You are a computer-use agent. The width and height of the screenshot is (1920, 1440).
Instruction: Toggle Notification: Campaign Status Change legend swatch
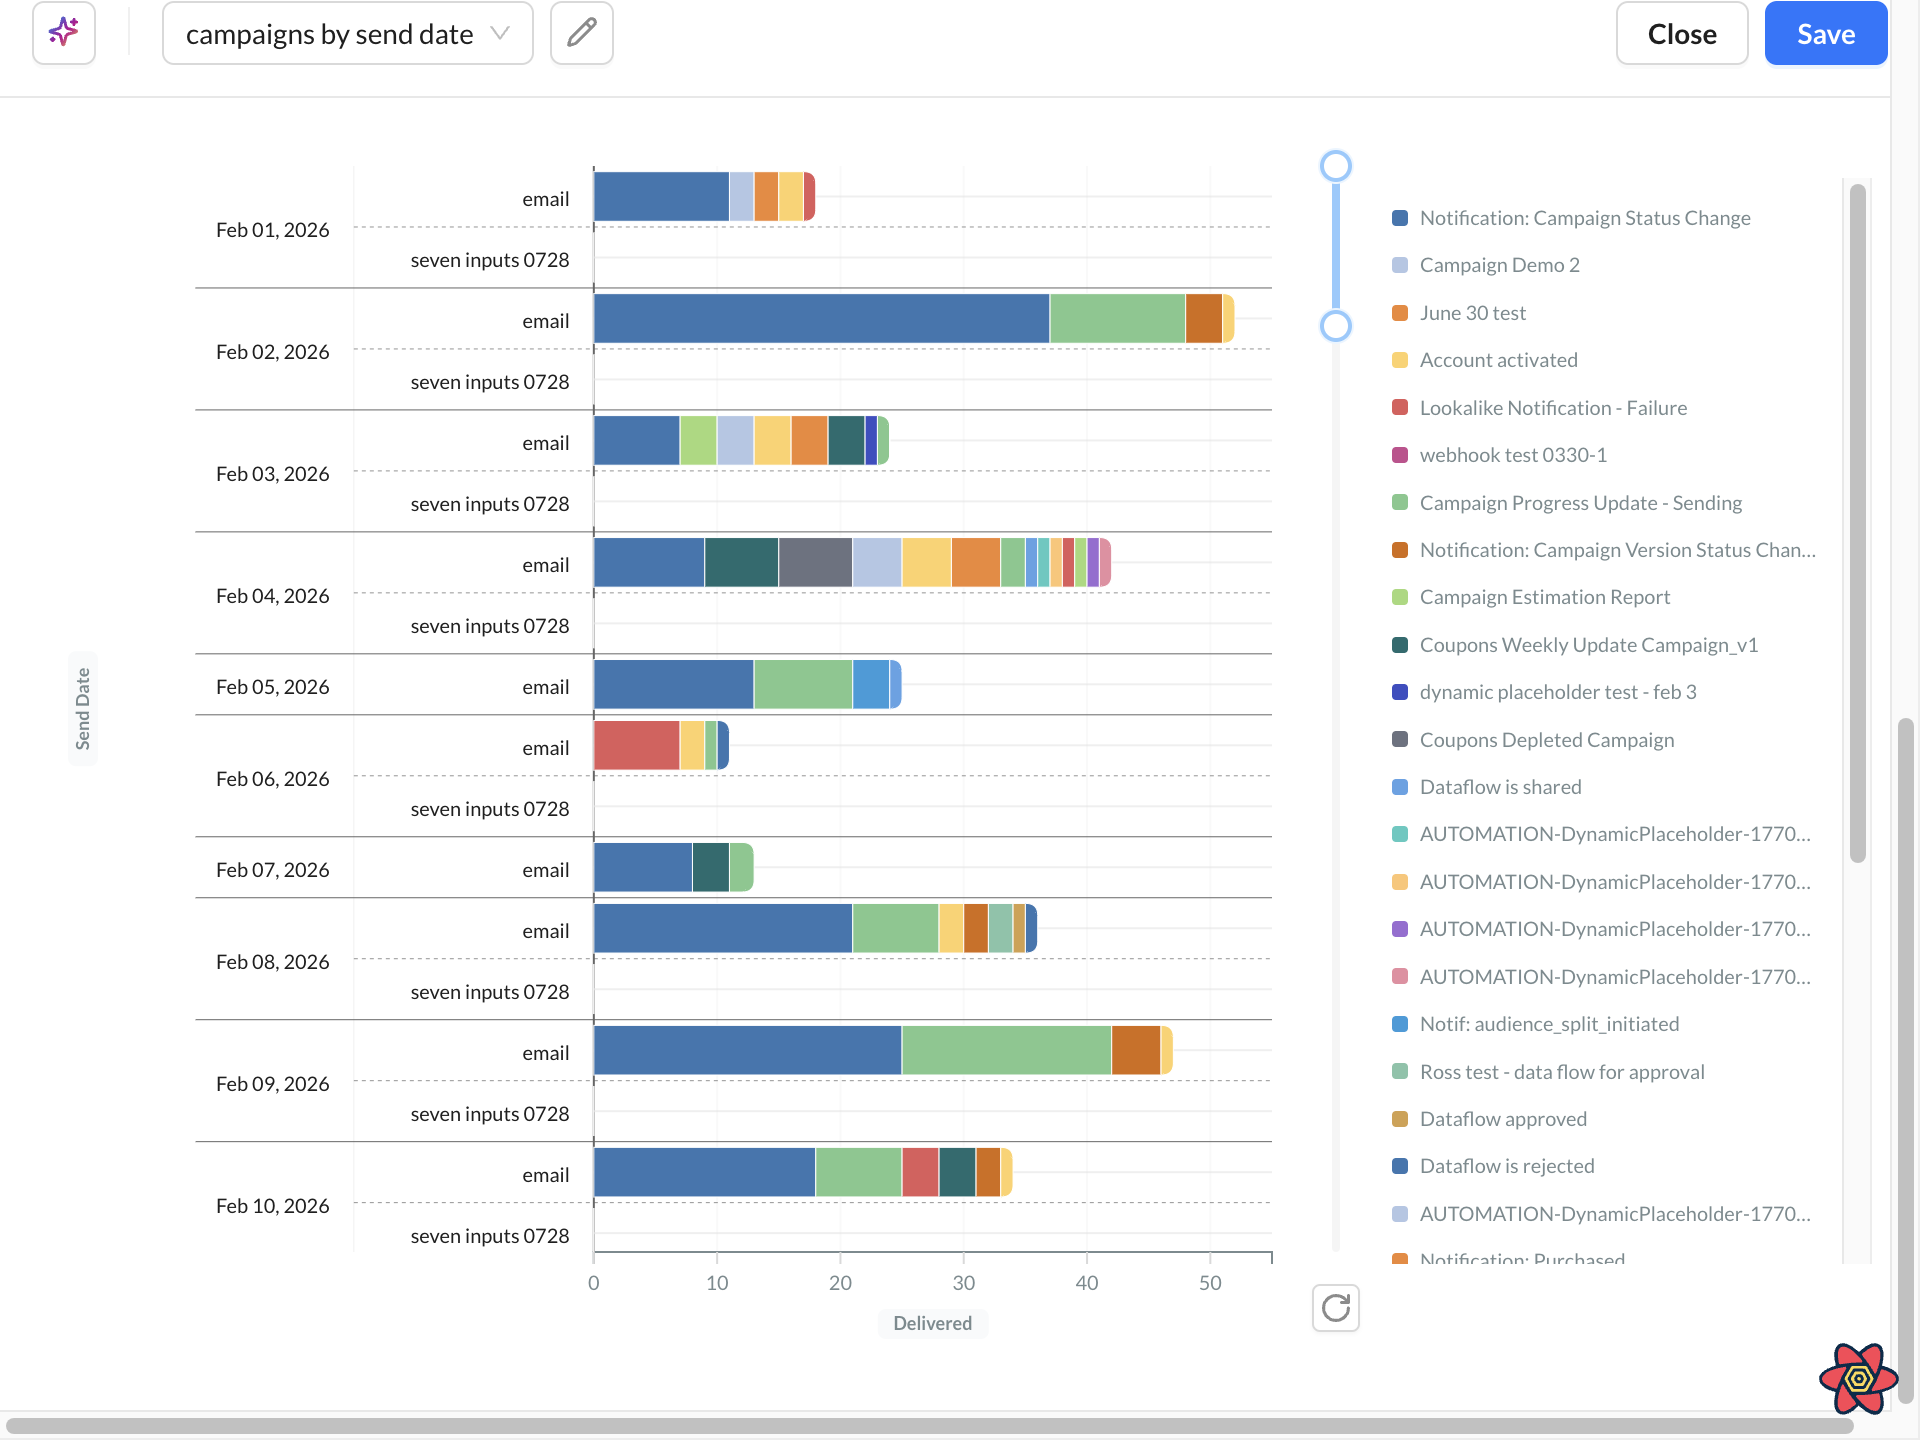coord(1400,218)
